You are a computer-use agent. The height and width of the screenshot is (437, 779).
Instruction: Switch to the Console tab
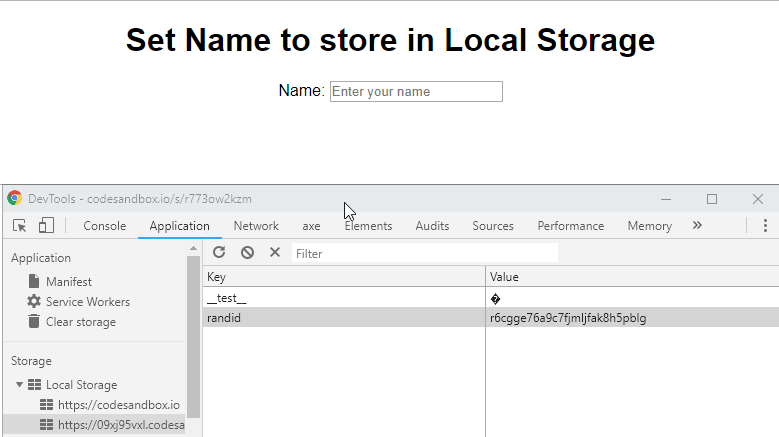pos(104,226)
